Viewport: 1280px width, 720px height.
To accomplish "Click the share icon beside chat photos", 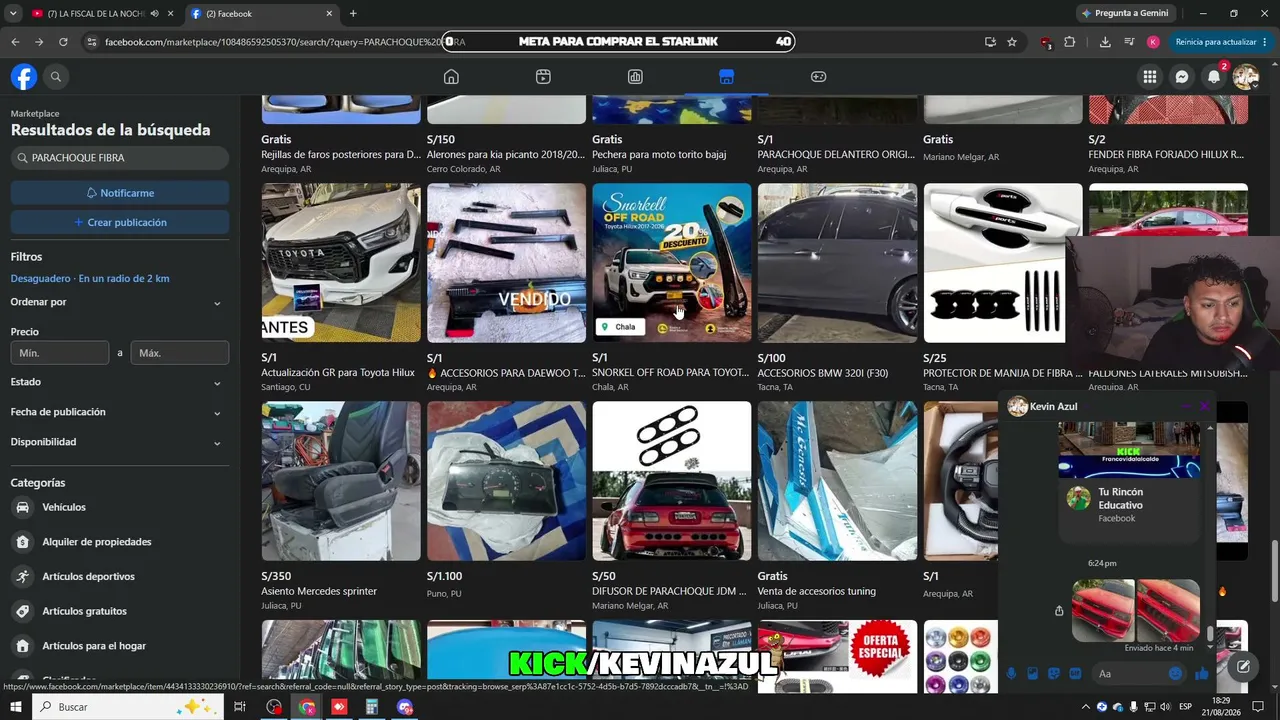I will pyautogui.click(x=1059, y=611).
